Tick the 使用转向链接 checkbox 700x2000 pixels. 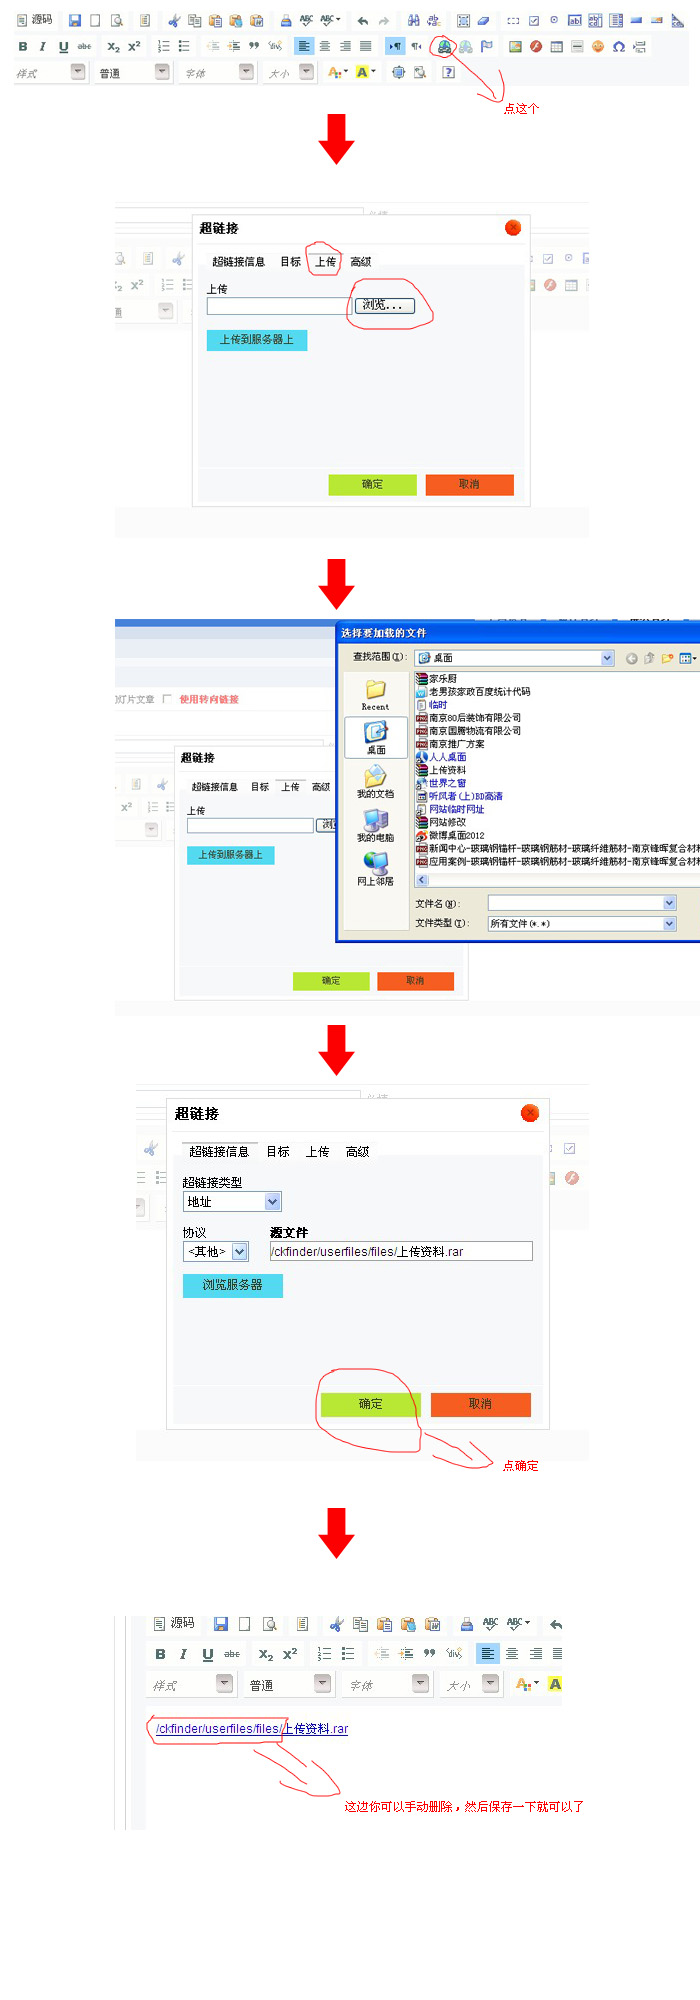pos(167,699)
